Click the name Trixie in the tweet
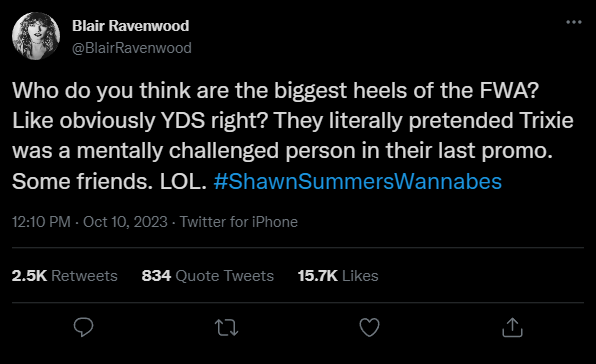Screen dimensions: 596x364 coord(546,120)
